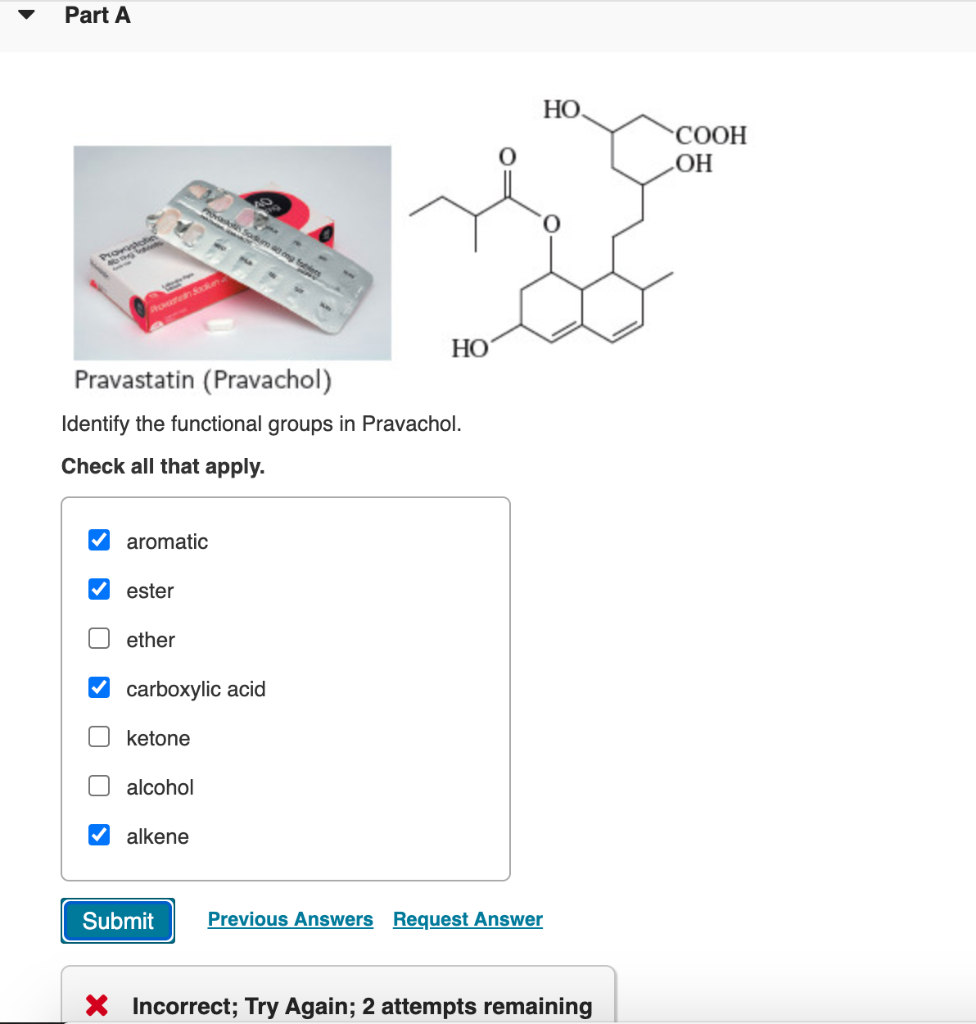This screenshot has height=1024, width=976.
Task: Click the Part A heading
Action: point(97,15)
